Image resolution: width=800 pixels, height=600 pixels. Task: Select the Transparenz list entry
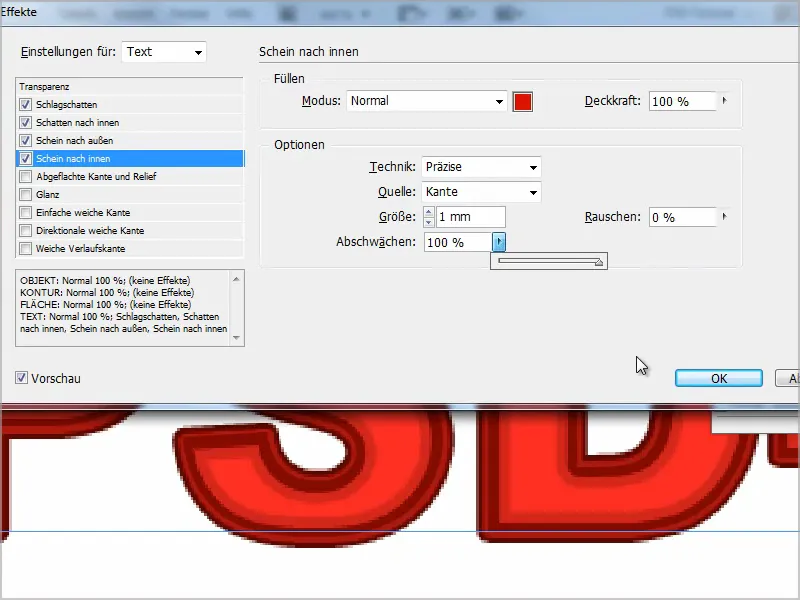pos(130,87)
